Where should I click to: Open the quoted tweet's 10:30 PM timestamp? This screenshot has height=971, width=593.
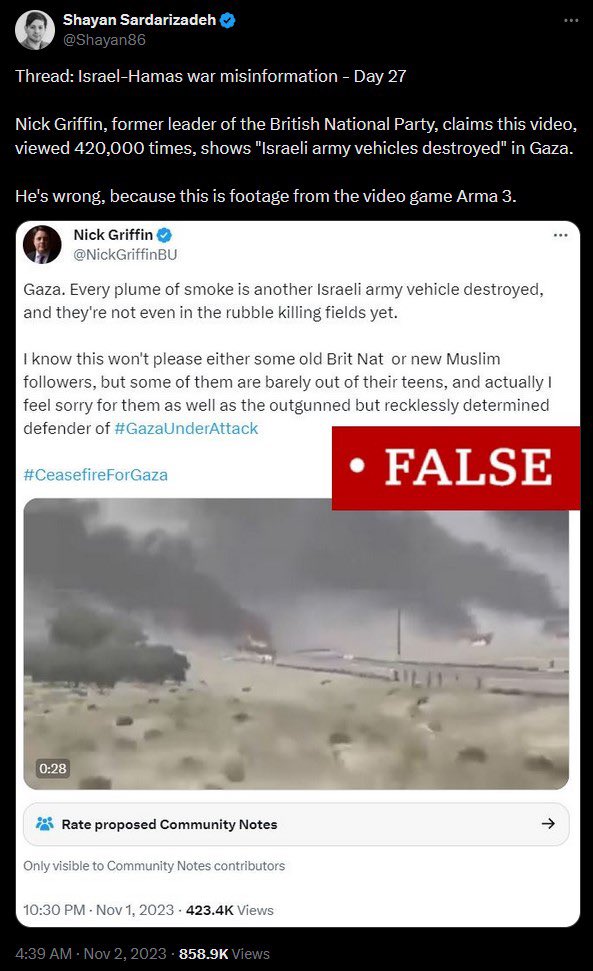tap(98, 910)
